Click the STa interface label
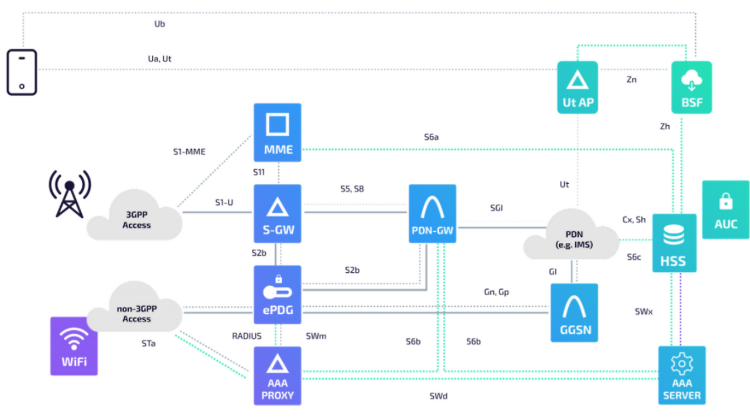 tap(149, 343)
